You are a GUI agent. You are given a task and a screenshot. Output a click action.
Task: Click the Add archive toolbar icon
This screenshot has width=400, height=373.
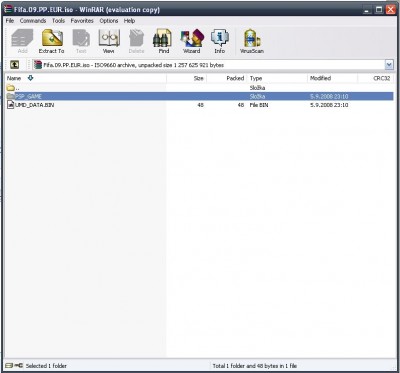[22, 41]
